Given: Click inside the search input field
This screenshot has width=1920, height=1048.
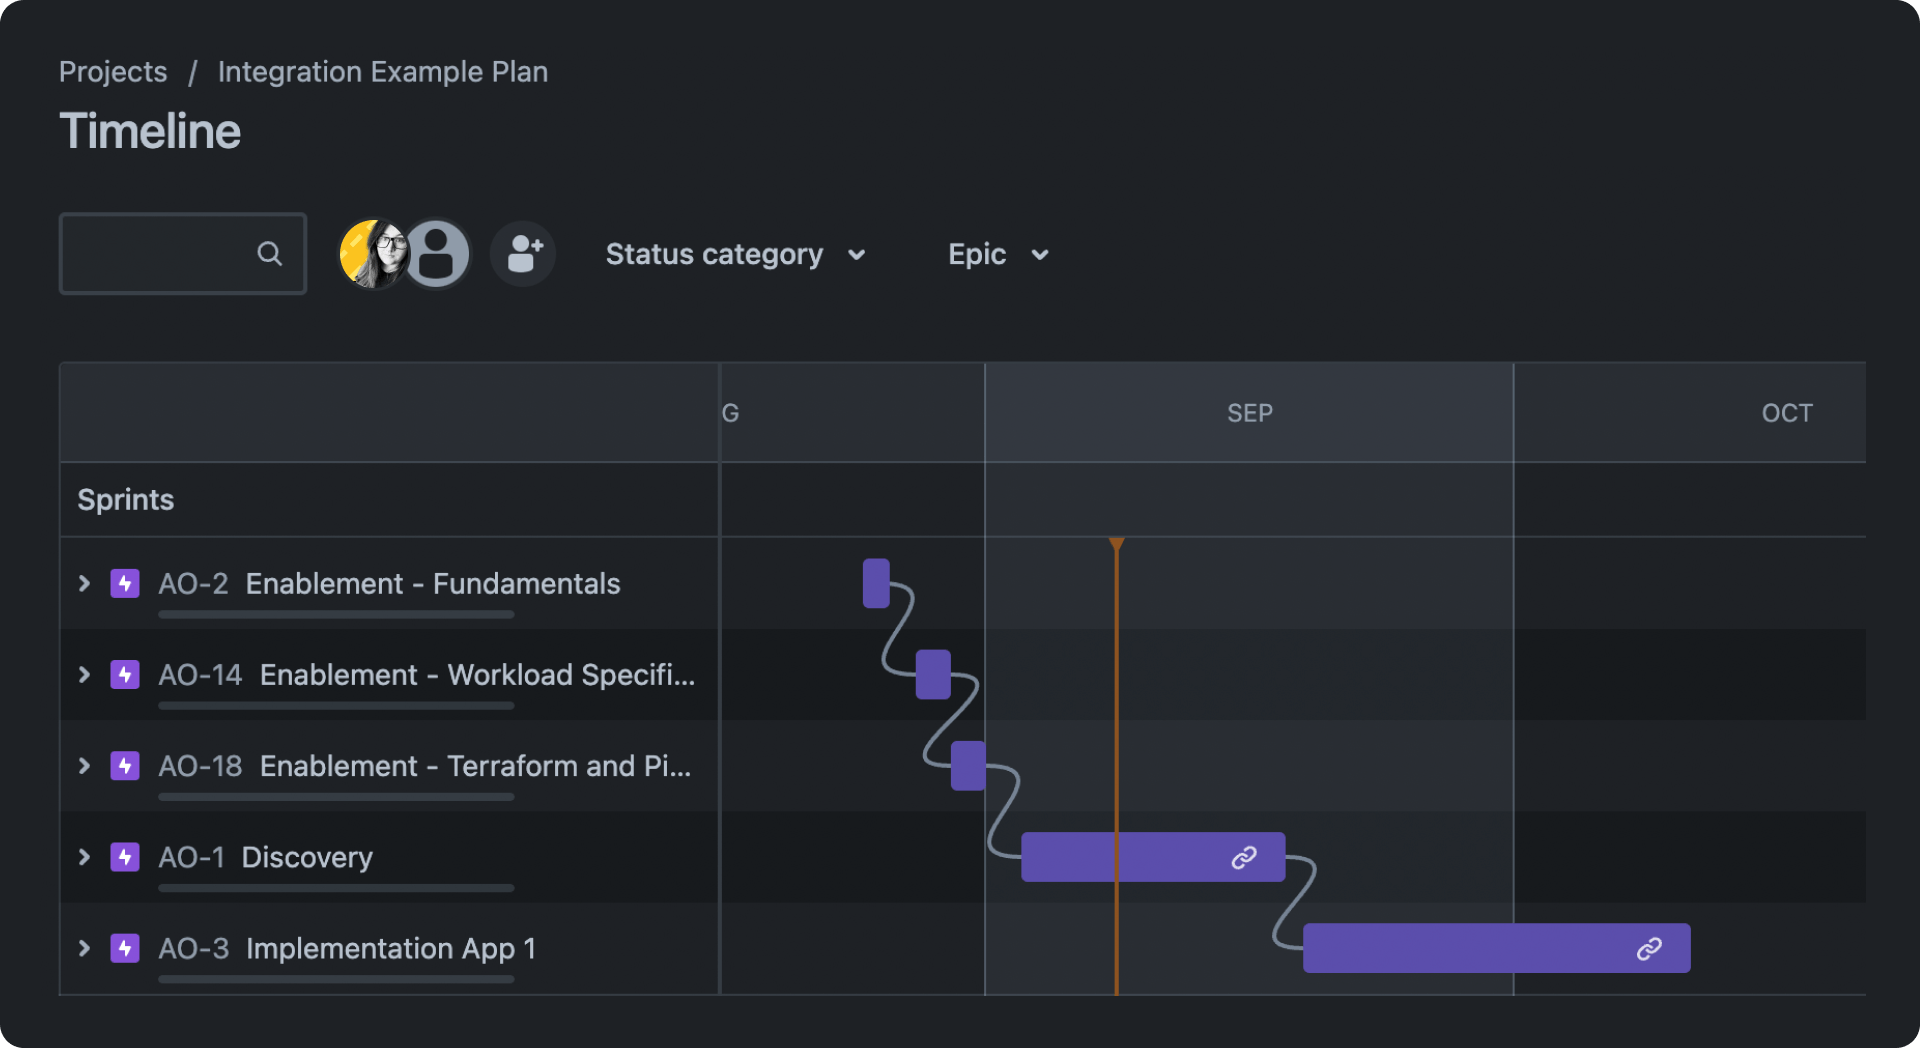Looking at the screenshot, I should pyautogui.click(x=155, y=254).
